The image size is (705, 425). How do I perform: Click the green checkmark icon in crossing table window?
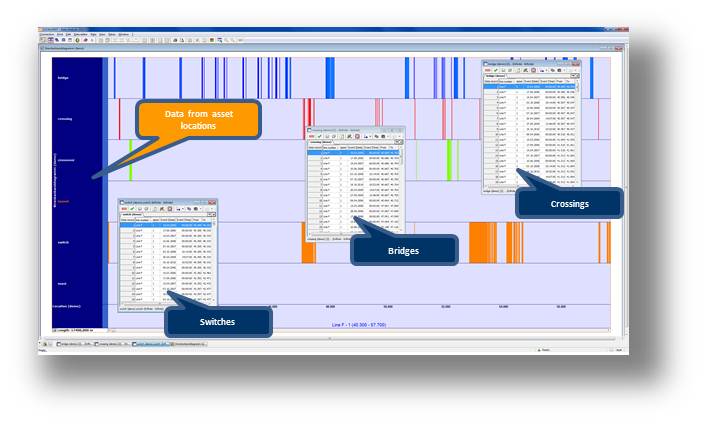tap(320, 135)
